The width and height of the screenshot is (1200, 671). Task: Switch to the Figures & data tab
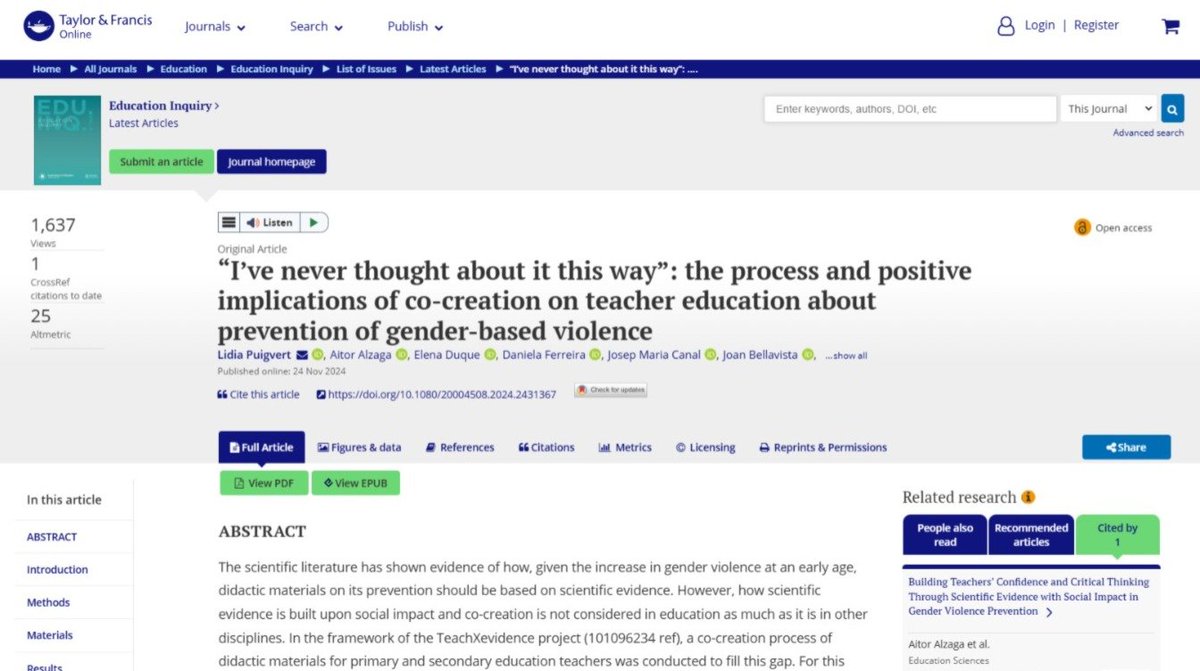click(359, 447)
